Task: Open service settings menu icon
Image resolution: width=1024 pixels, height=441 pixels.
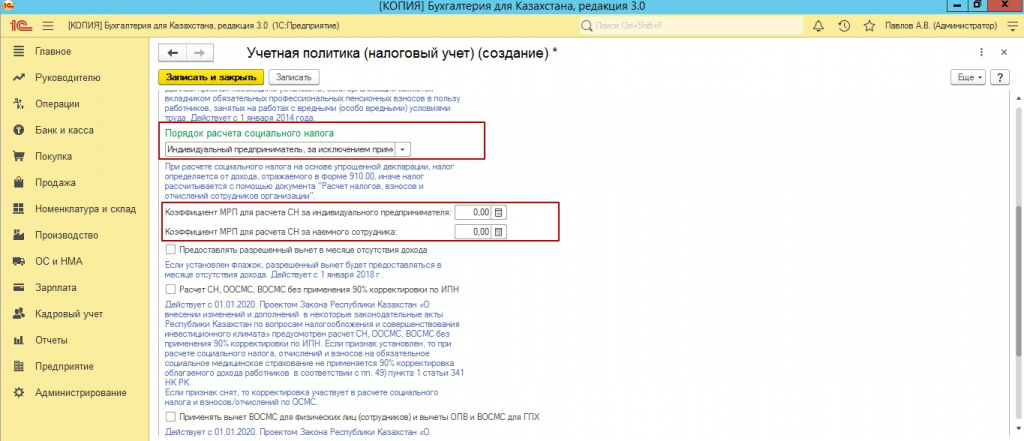Action: coord(1011,26)
